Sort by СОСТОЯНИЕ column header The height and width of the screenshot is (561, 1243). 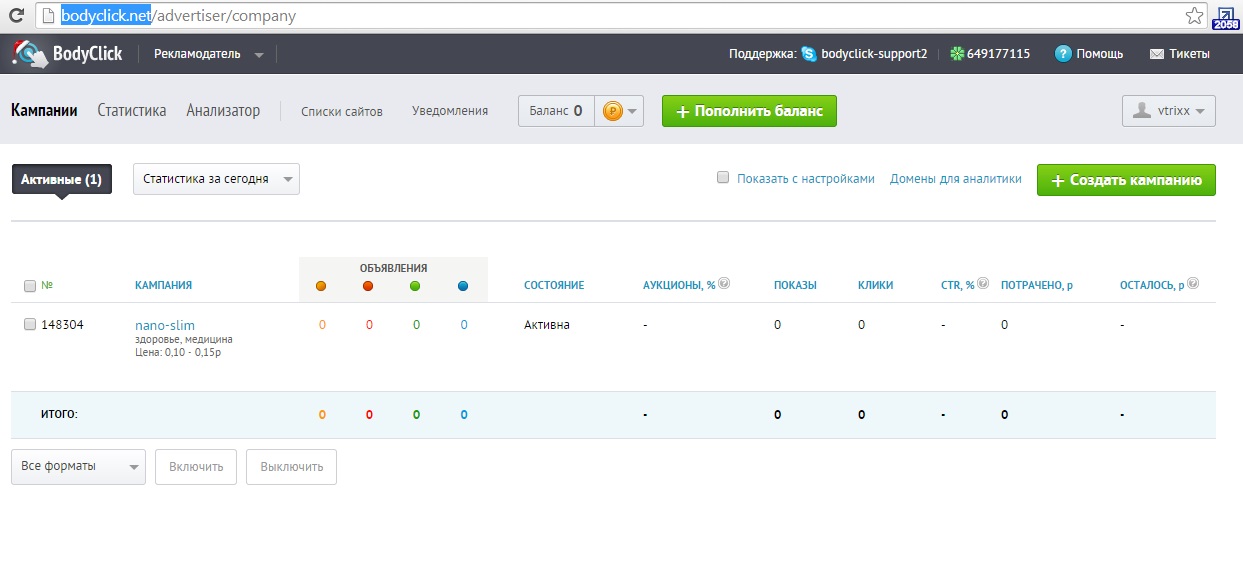tap(554, 285)
